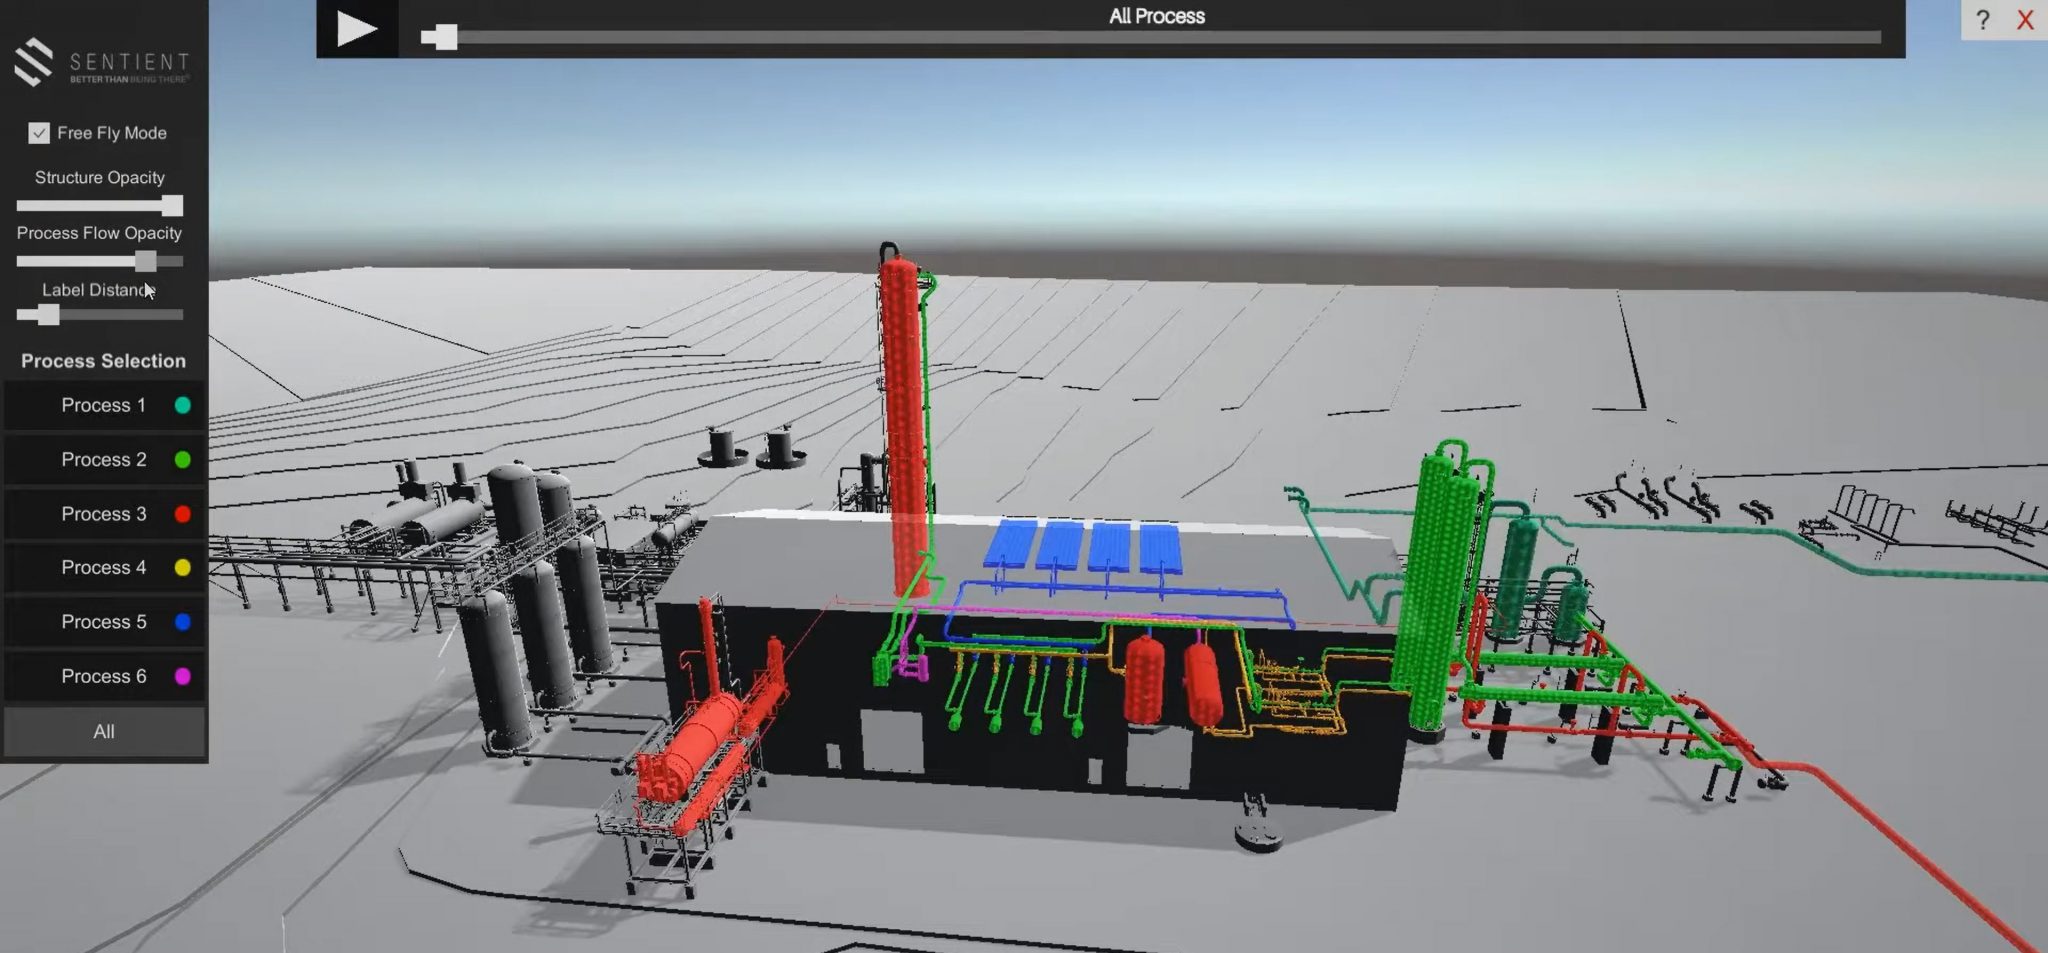Image resolution: width=2048 pixels, height=953 pixels.
Task: Click the teal color swatch for Process 1
Action: click(x=181, y=405)
